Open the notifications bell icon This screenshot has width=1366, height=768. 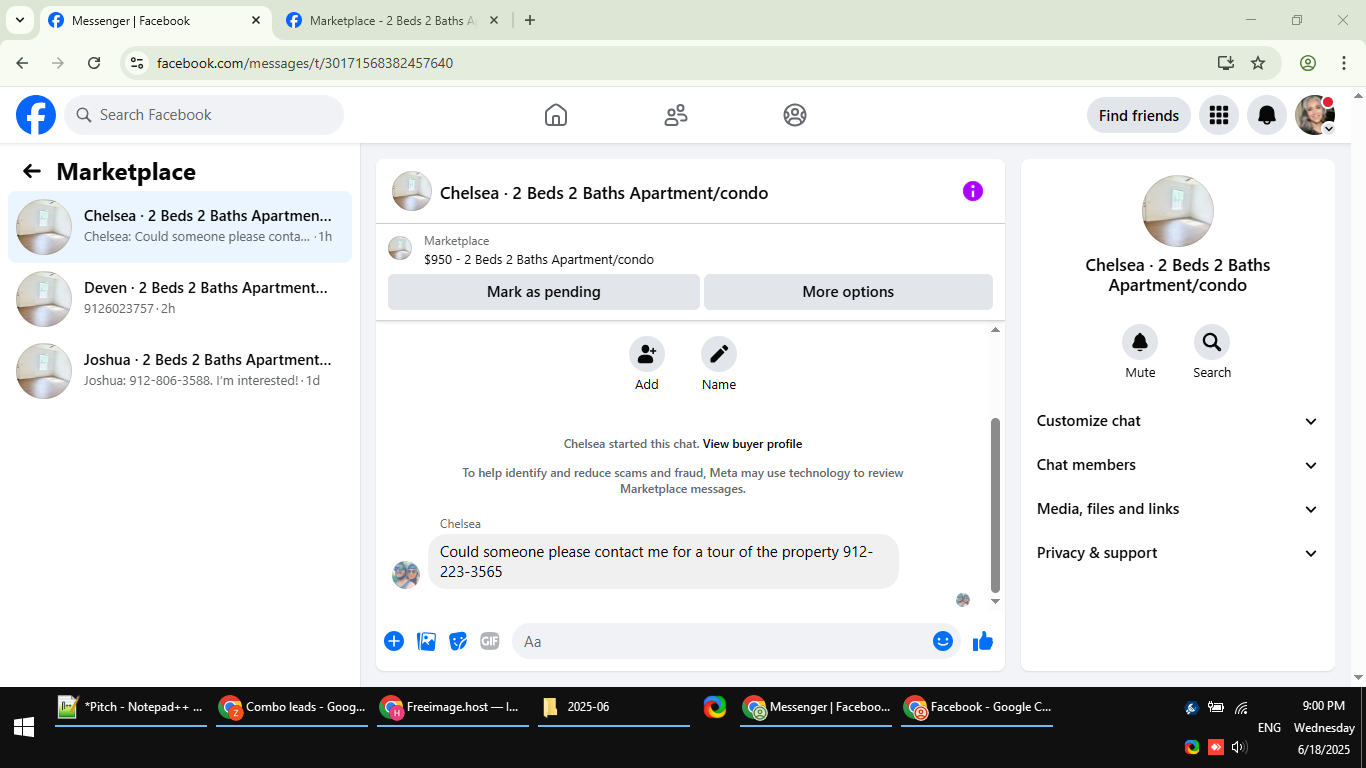pos(1267,115)
